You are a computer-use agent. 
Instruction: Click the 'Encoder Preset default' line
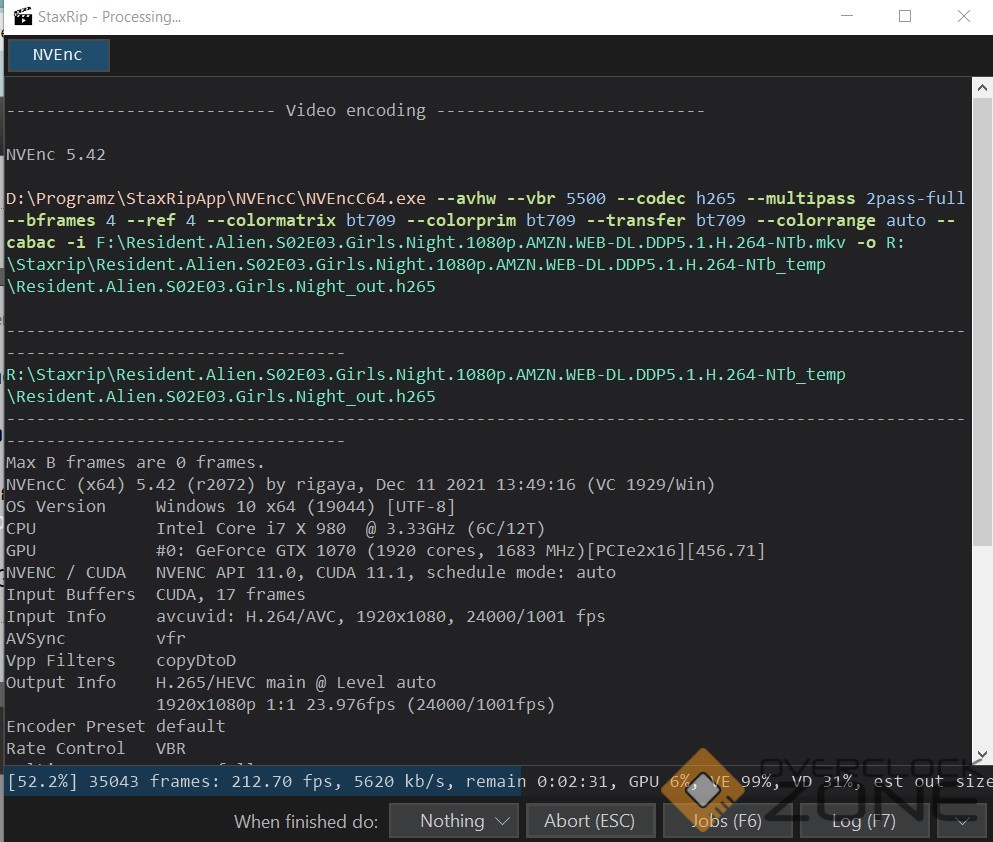pos(115,726)
